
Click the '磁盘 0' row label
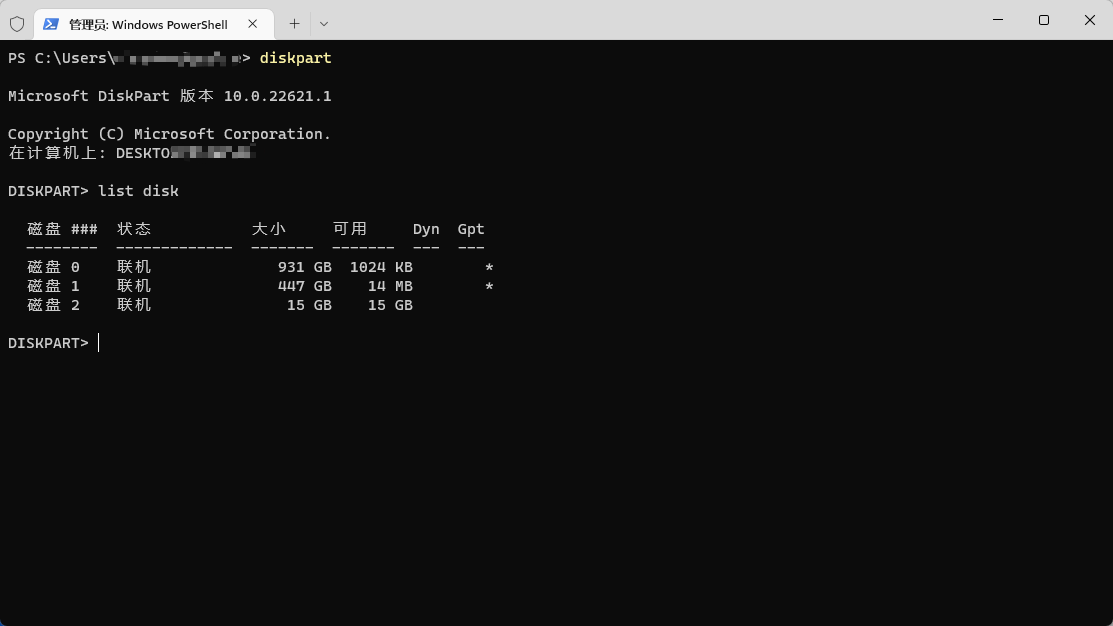click(x=53, y=267)
